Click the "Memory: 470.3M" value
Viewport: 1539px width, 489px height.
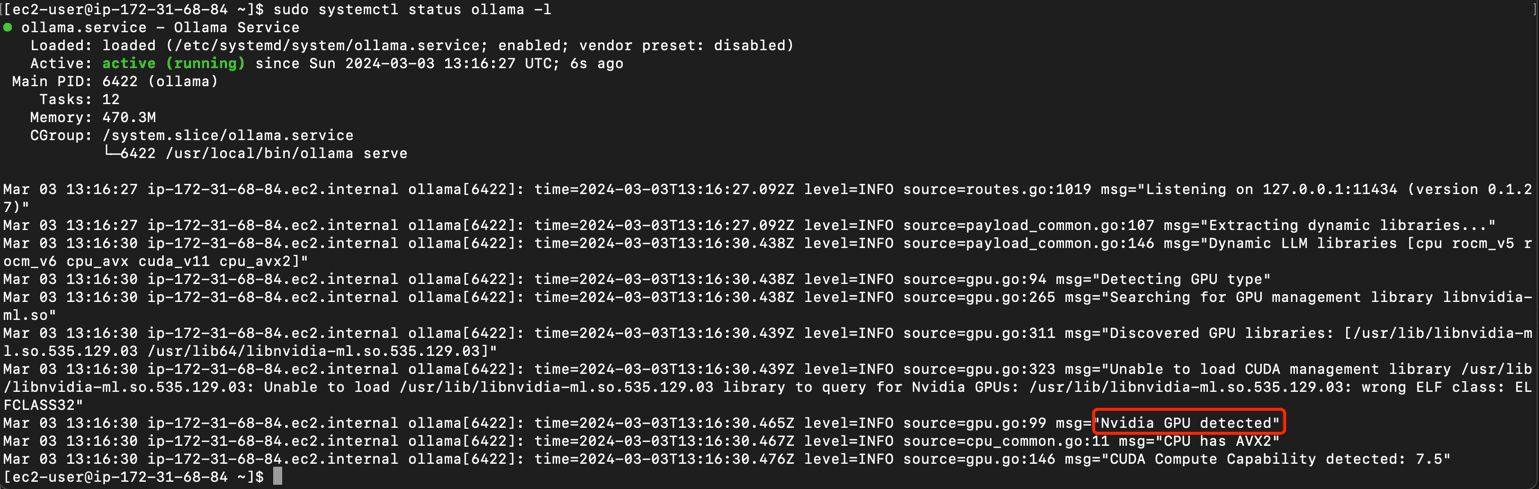tap(129, 117)
